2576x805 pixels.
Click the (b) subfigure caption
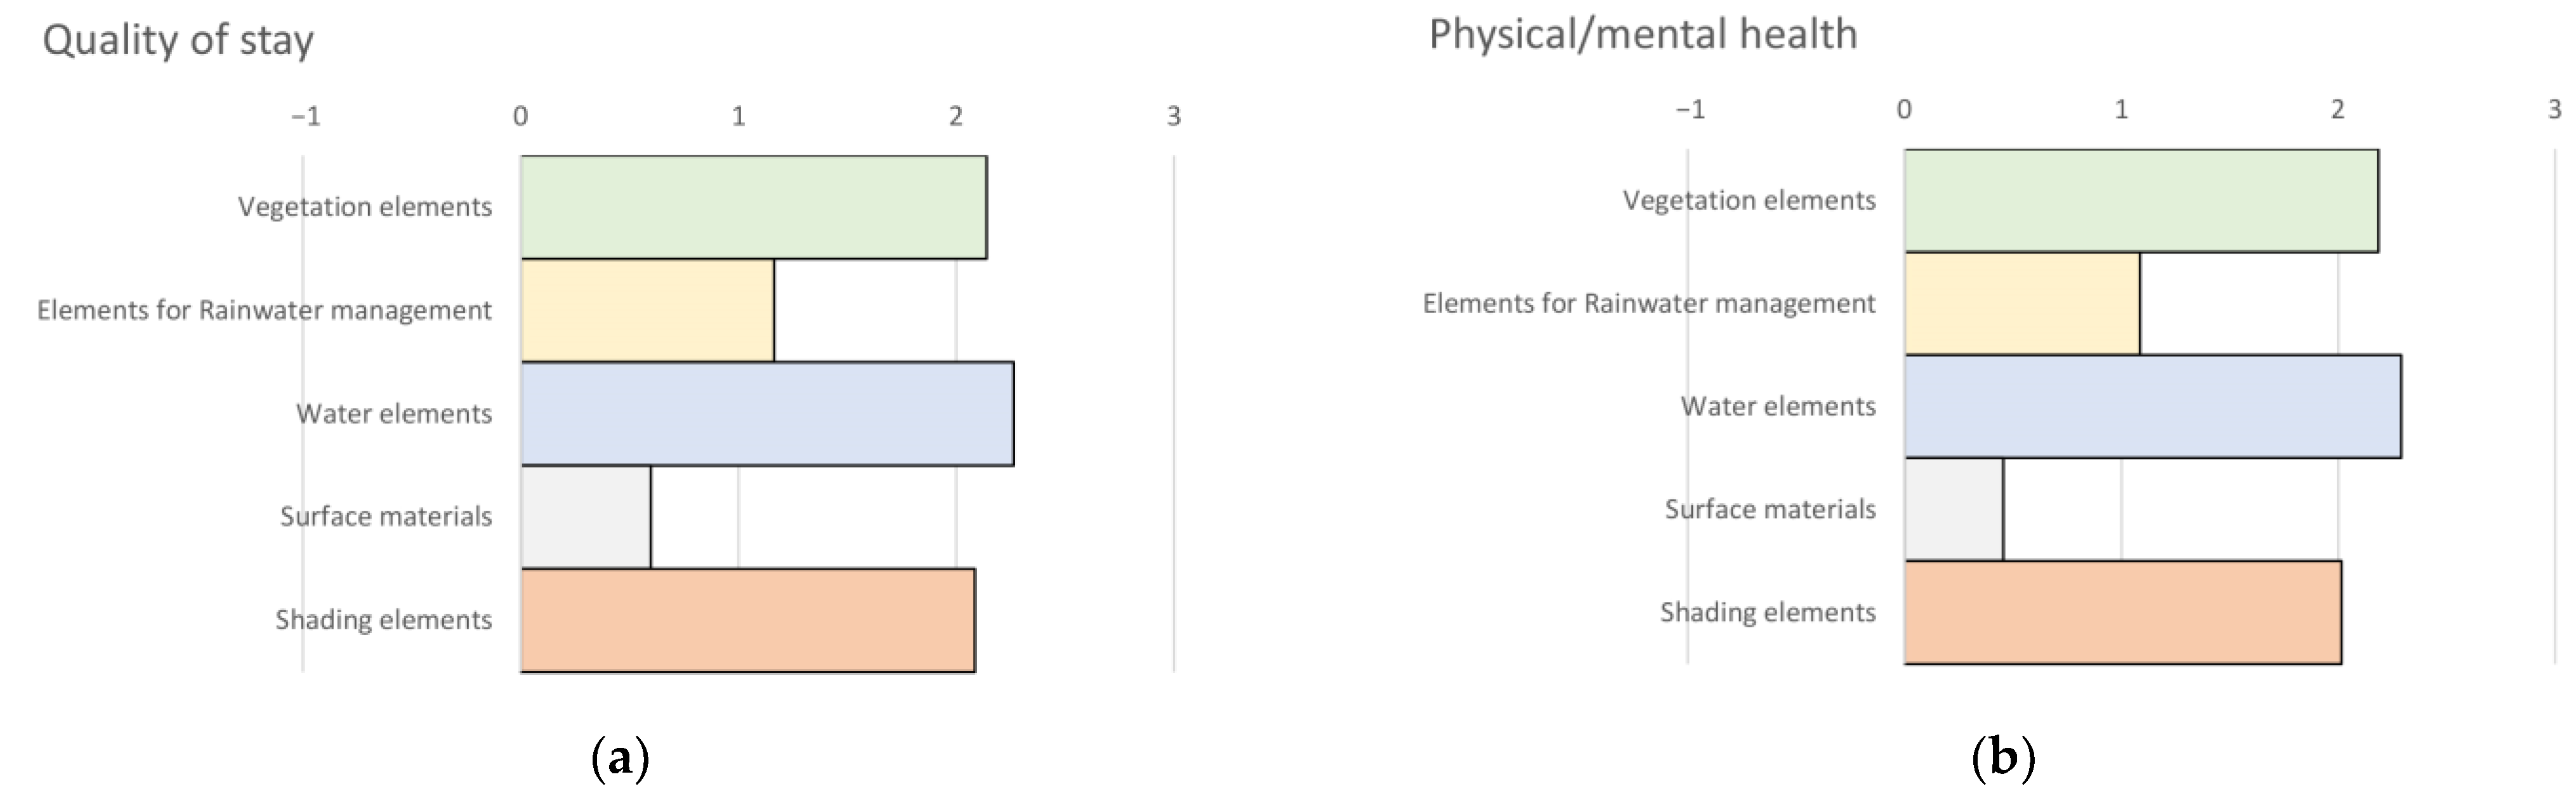coord(2002,758)
